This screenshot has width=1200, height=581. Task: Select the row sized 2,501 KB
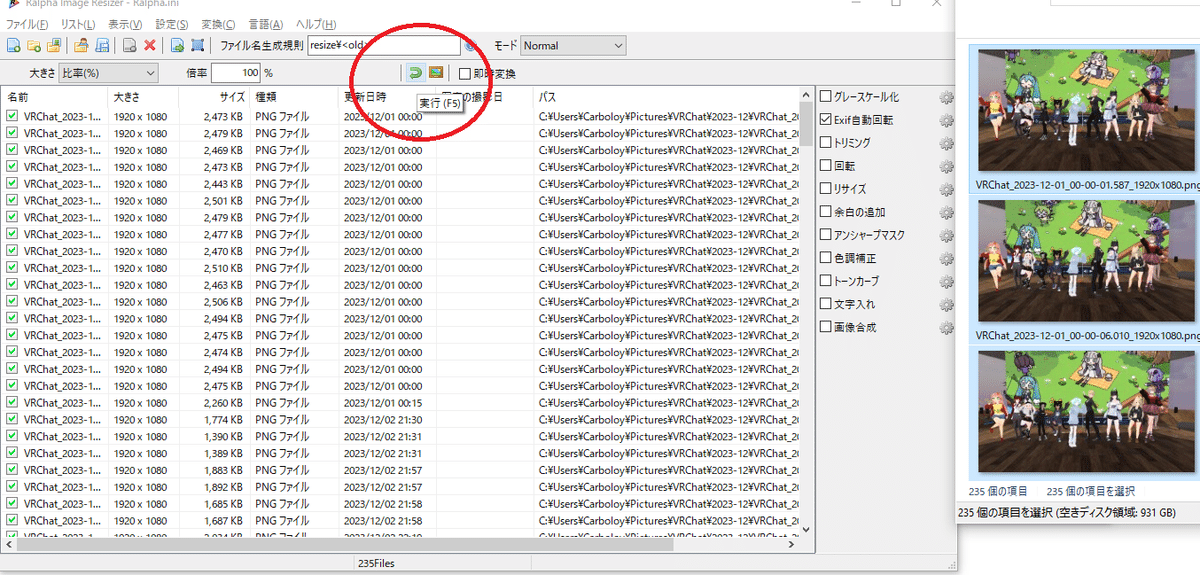tap(400, 200)
